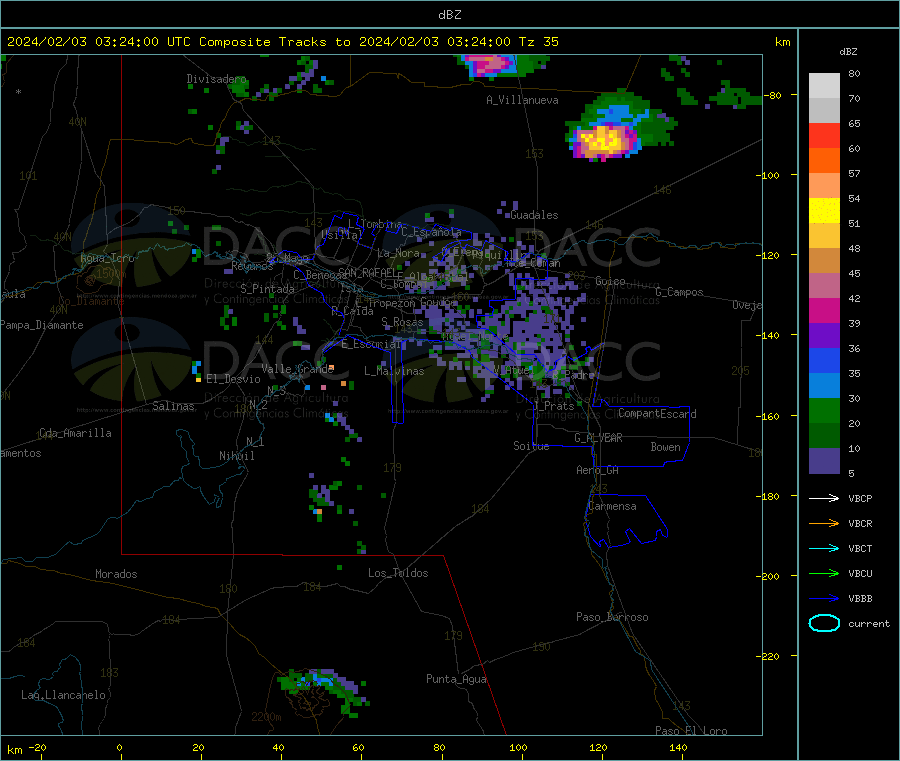Click the 'C_Española' map label
Viewport: 900px width, 761px height.
(x=431, y=232)
